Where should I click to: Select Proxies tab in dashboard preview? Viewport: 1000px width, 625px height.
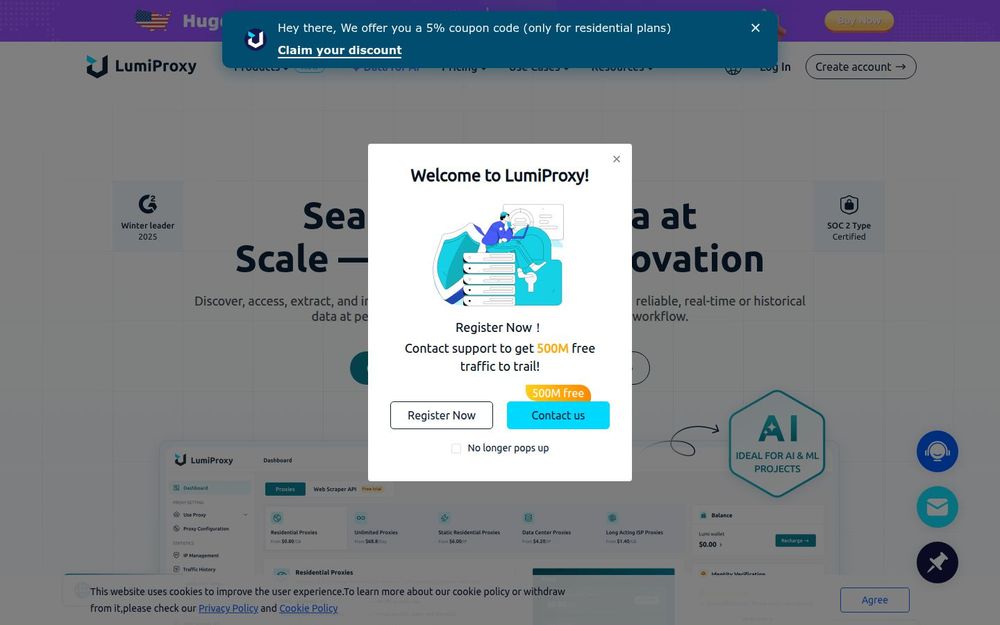tap(285, 489)
